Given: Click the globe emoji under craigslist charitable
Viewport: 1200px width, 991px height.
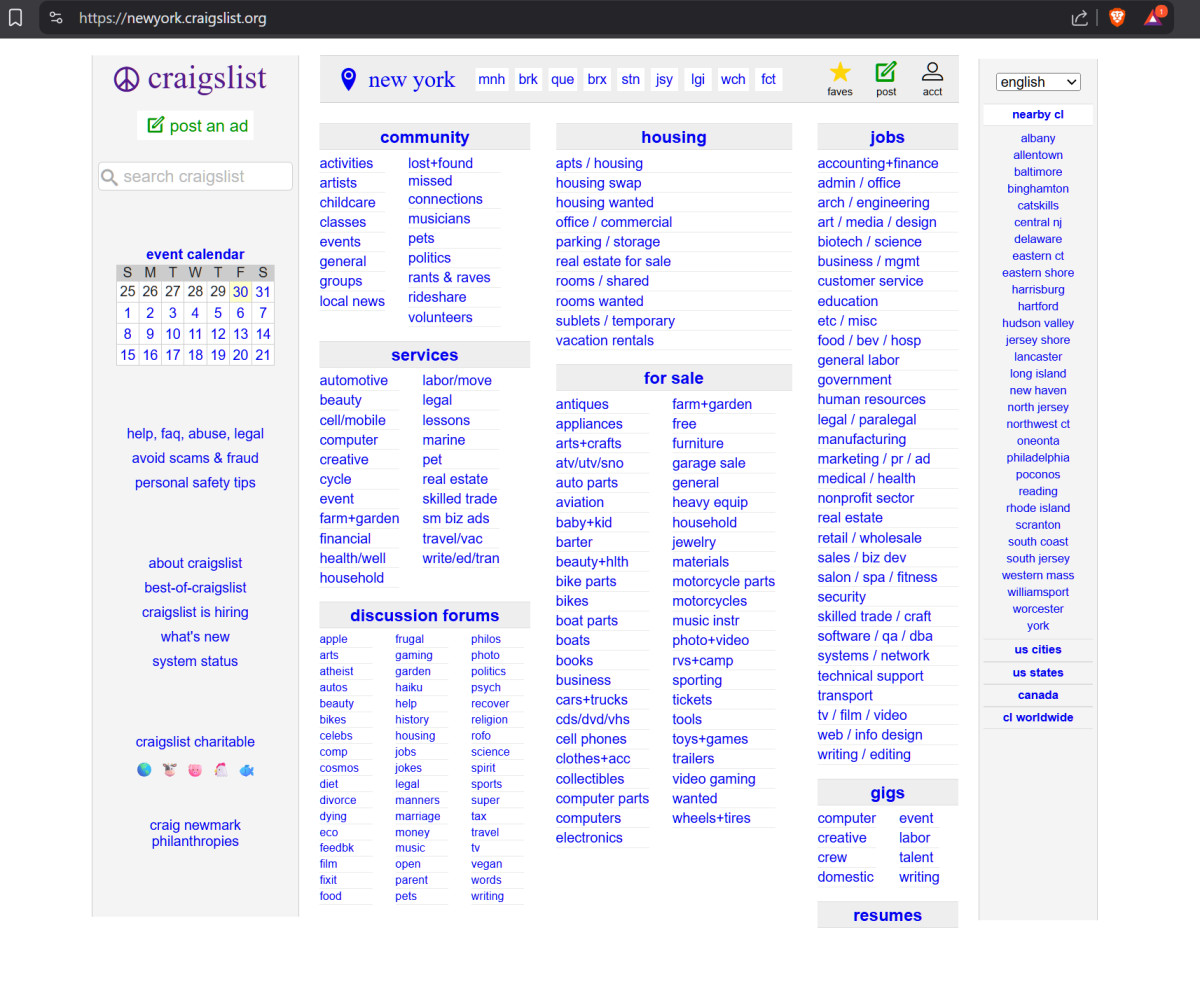Looking at the screenshot, I should pos(144,770).
